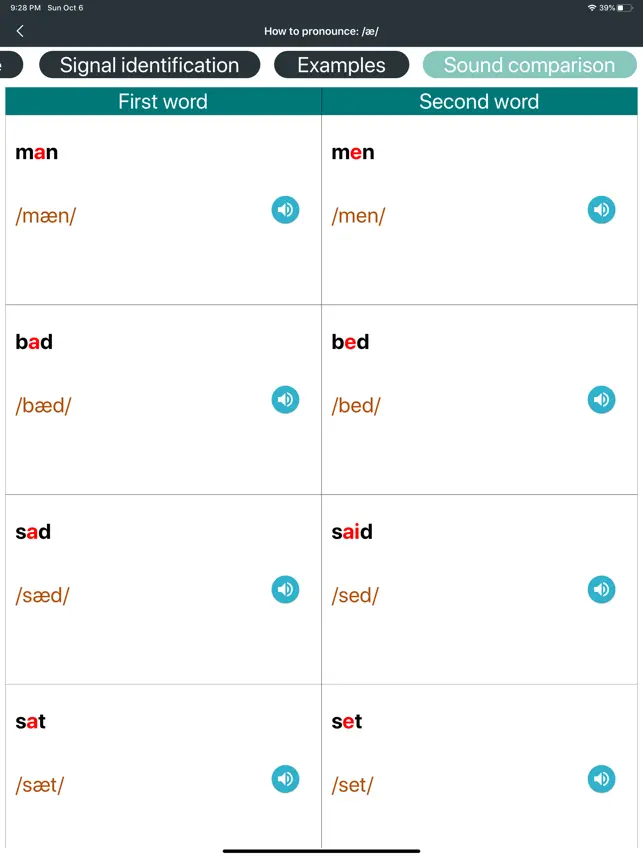Listen to the word "said"
Viewport: 643px width, 858px height.
[601, 590]
